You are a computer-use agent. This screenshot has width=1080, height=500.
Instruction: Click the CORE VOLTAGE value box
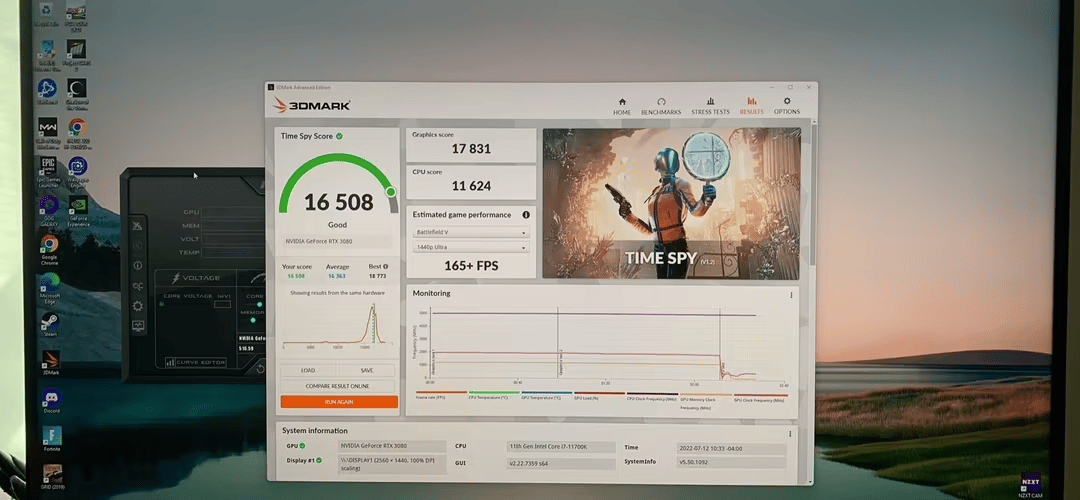pos(222,304)
